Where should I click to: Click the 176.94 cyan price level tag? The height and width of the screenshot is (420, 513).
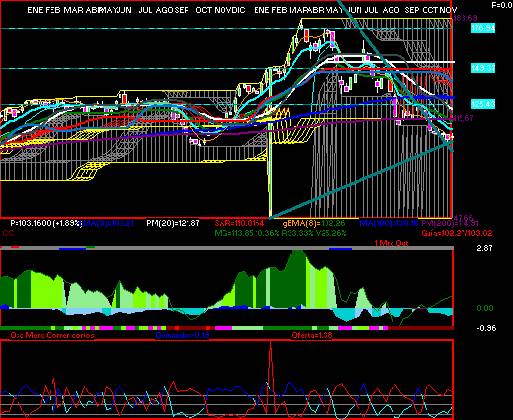[x=483, y=28]
